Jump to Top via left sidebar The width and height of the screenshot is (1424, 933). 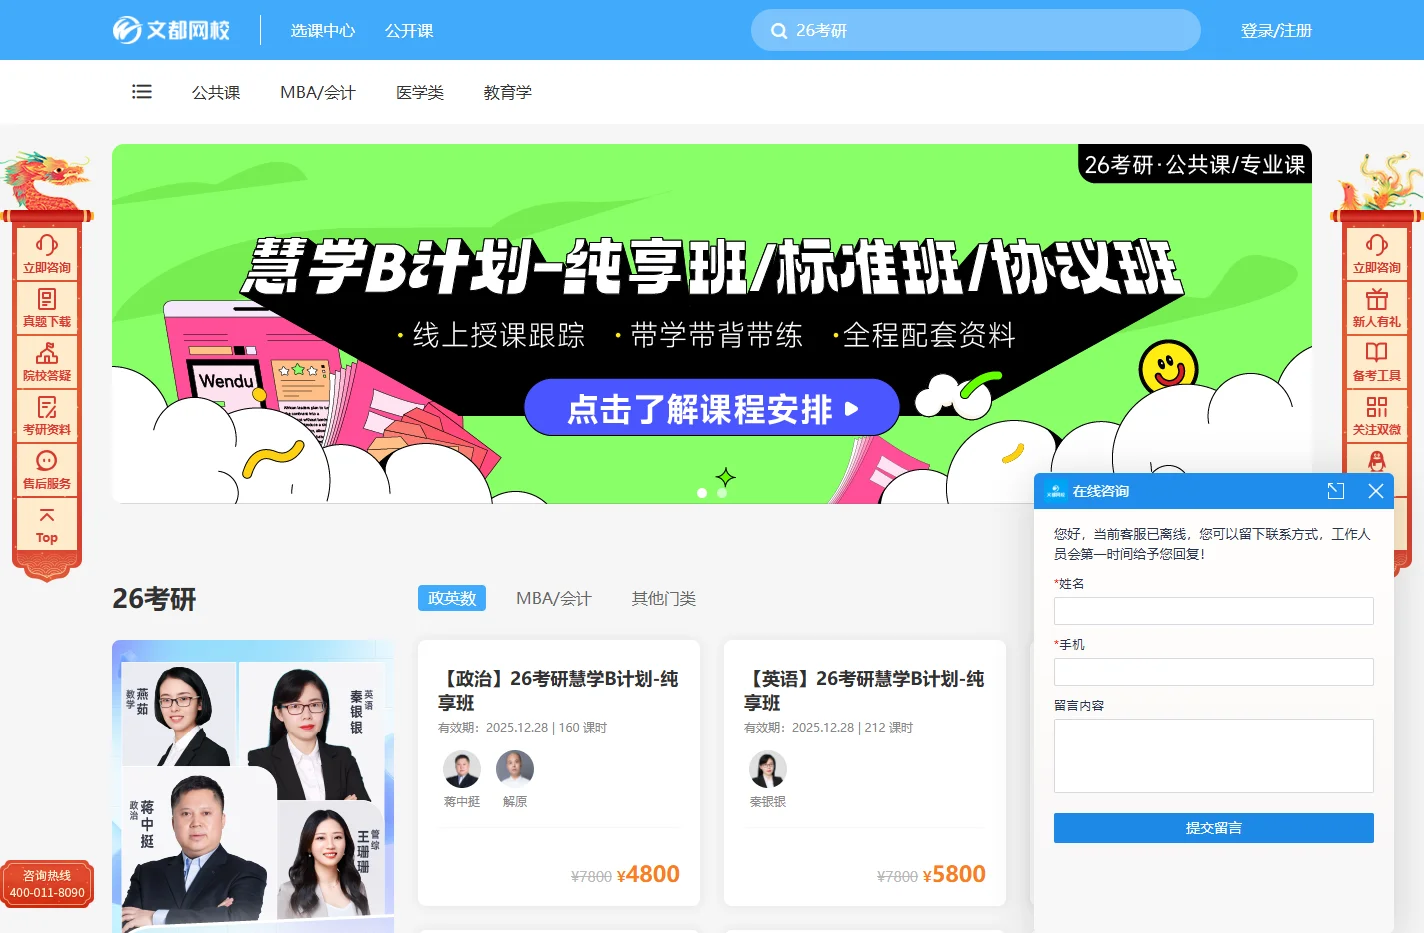(47, 524)
